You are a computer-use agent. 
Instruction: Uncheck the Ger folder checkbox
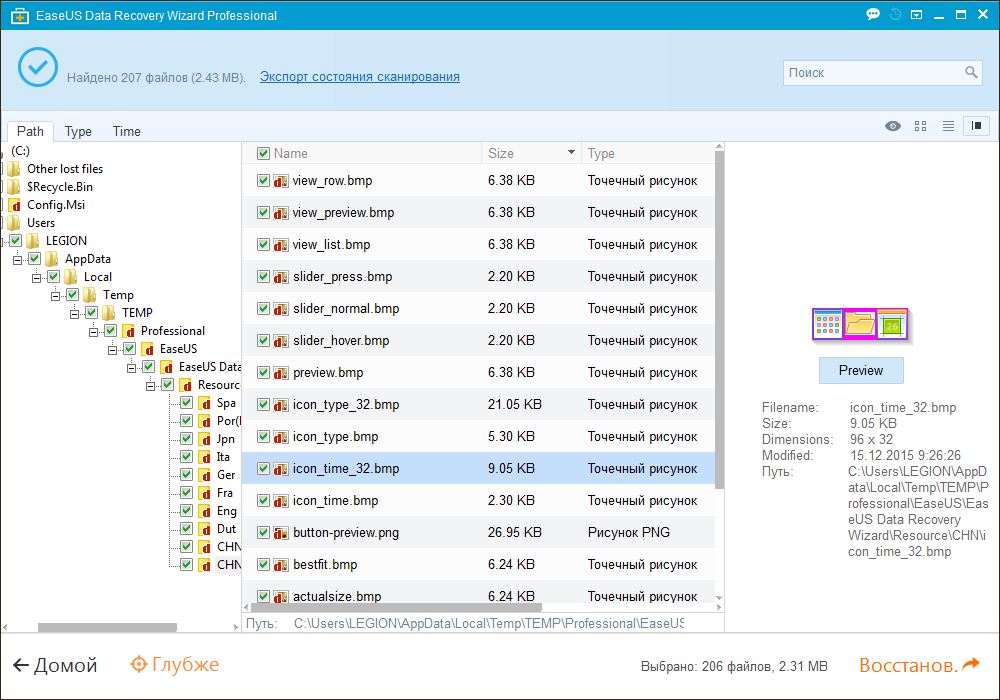point(186,474)
